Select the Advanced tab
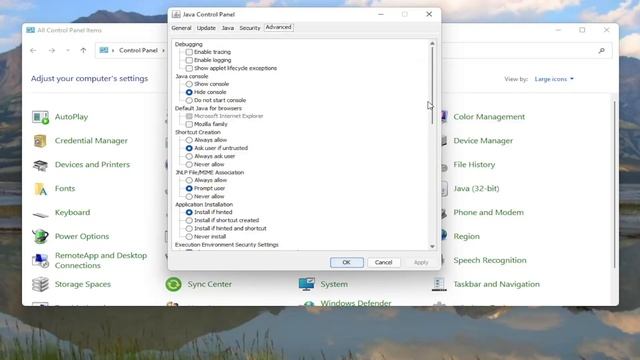The width and height of the screenshot is (640, 360). [278, 27]
